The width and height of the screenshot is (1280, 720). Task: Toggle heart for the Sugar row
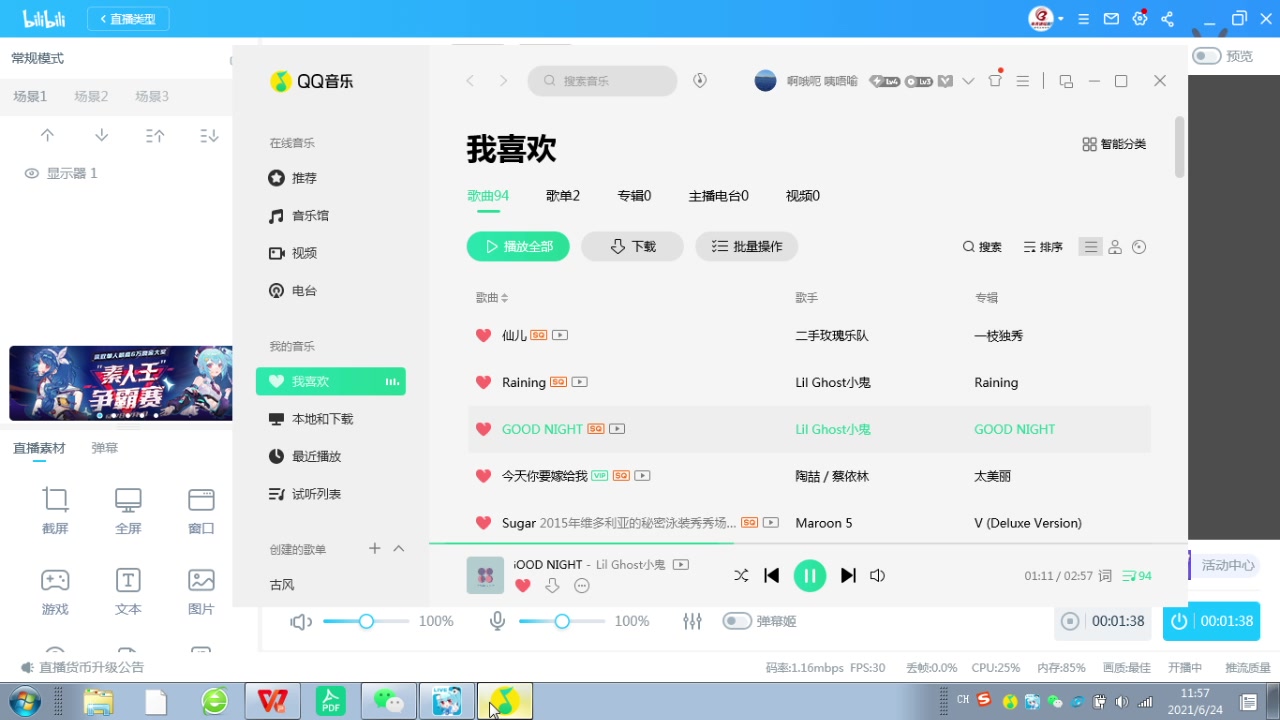pos(484,523)
